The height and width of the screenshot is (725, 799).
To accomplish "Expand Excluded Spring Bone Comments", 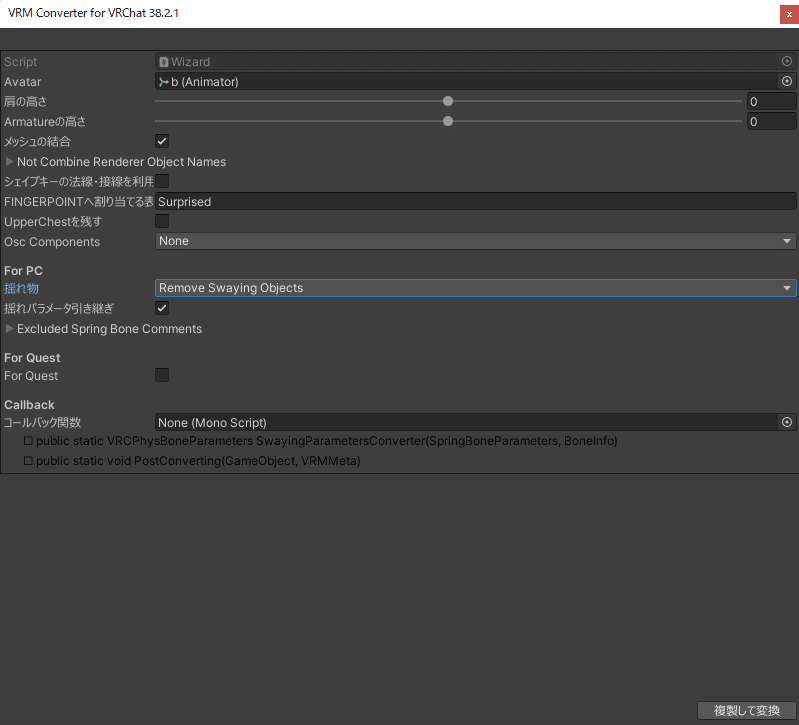I will (9, 329).
